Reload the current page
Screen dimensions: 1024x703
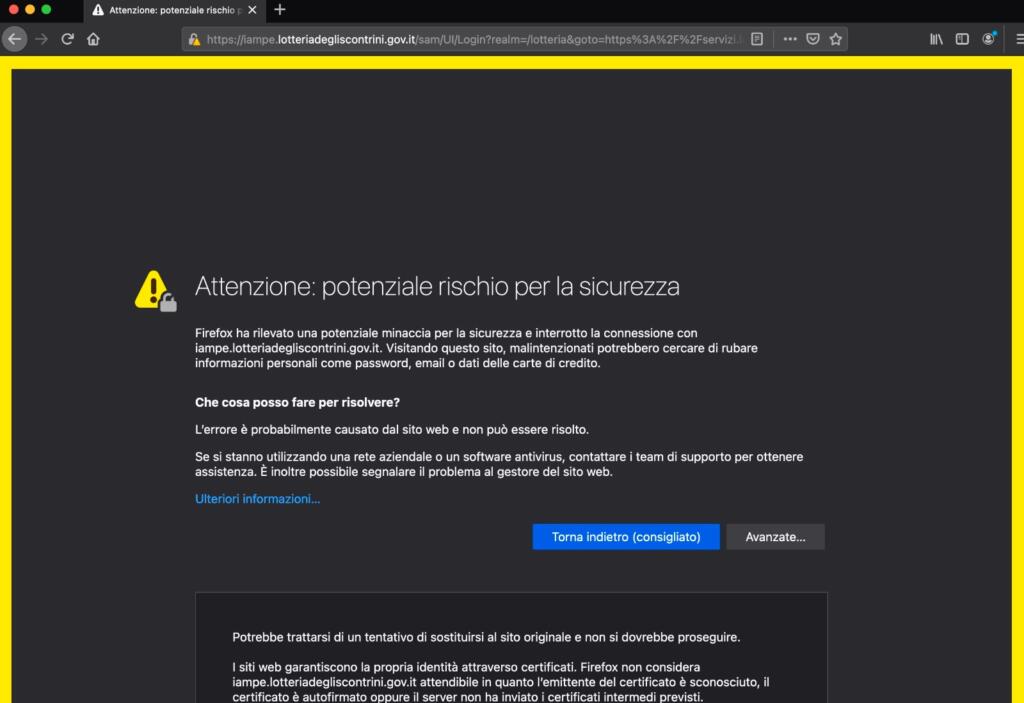(68, 39)
